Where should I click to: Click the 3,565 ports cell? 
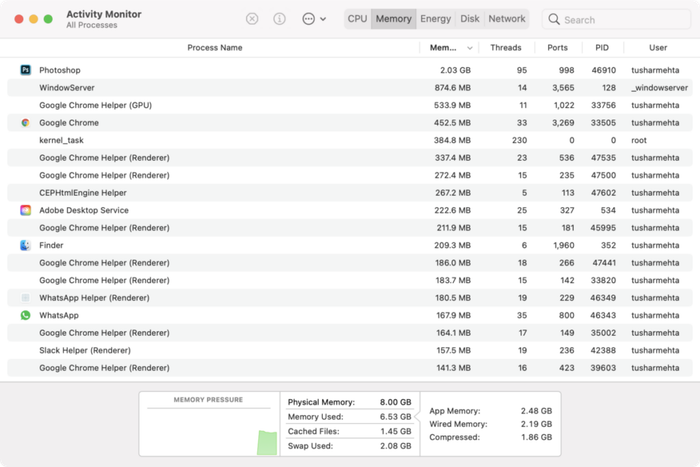coord(563,88)
